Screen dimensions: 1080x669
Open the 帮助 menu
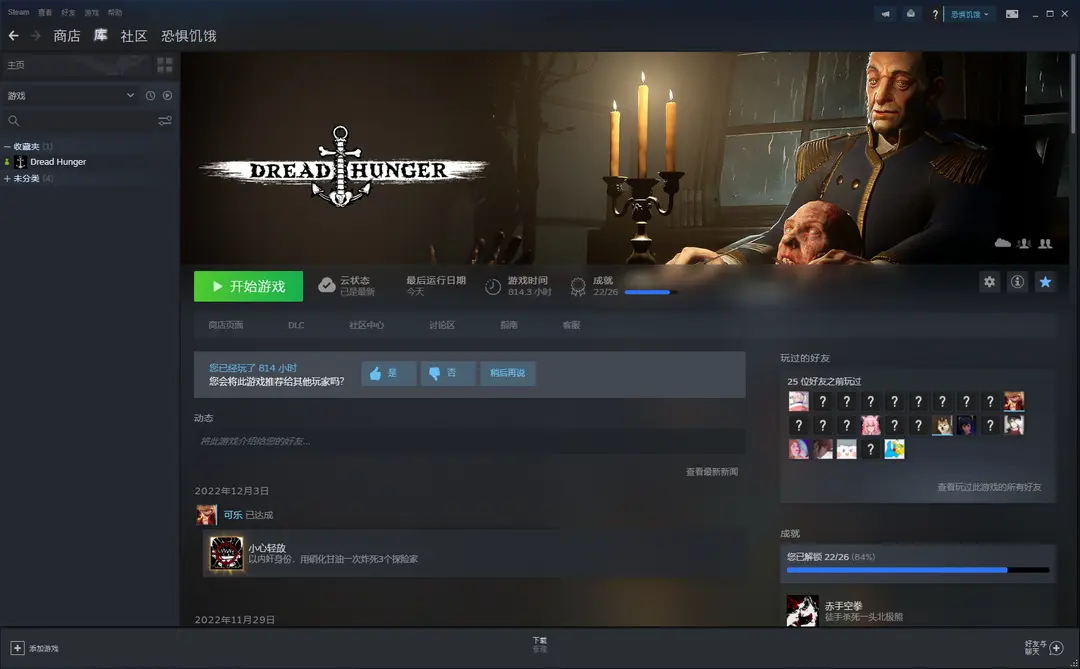click(x=115, y=12)
